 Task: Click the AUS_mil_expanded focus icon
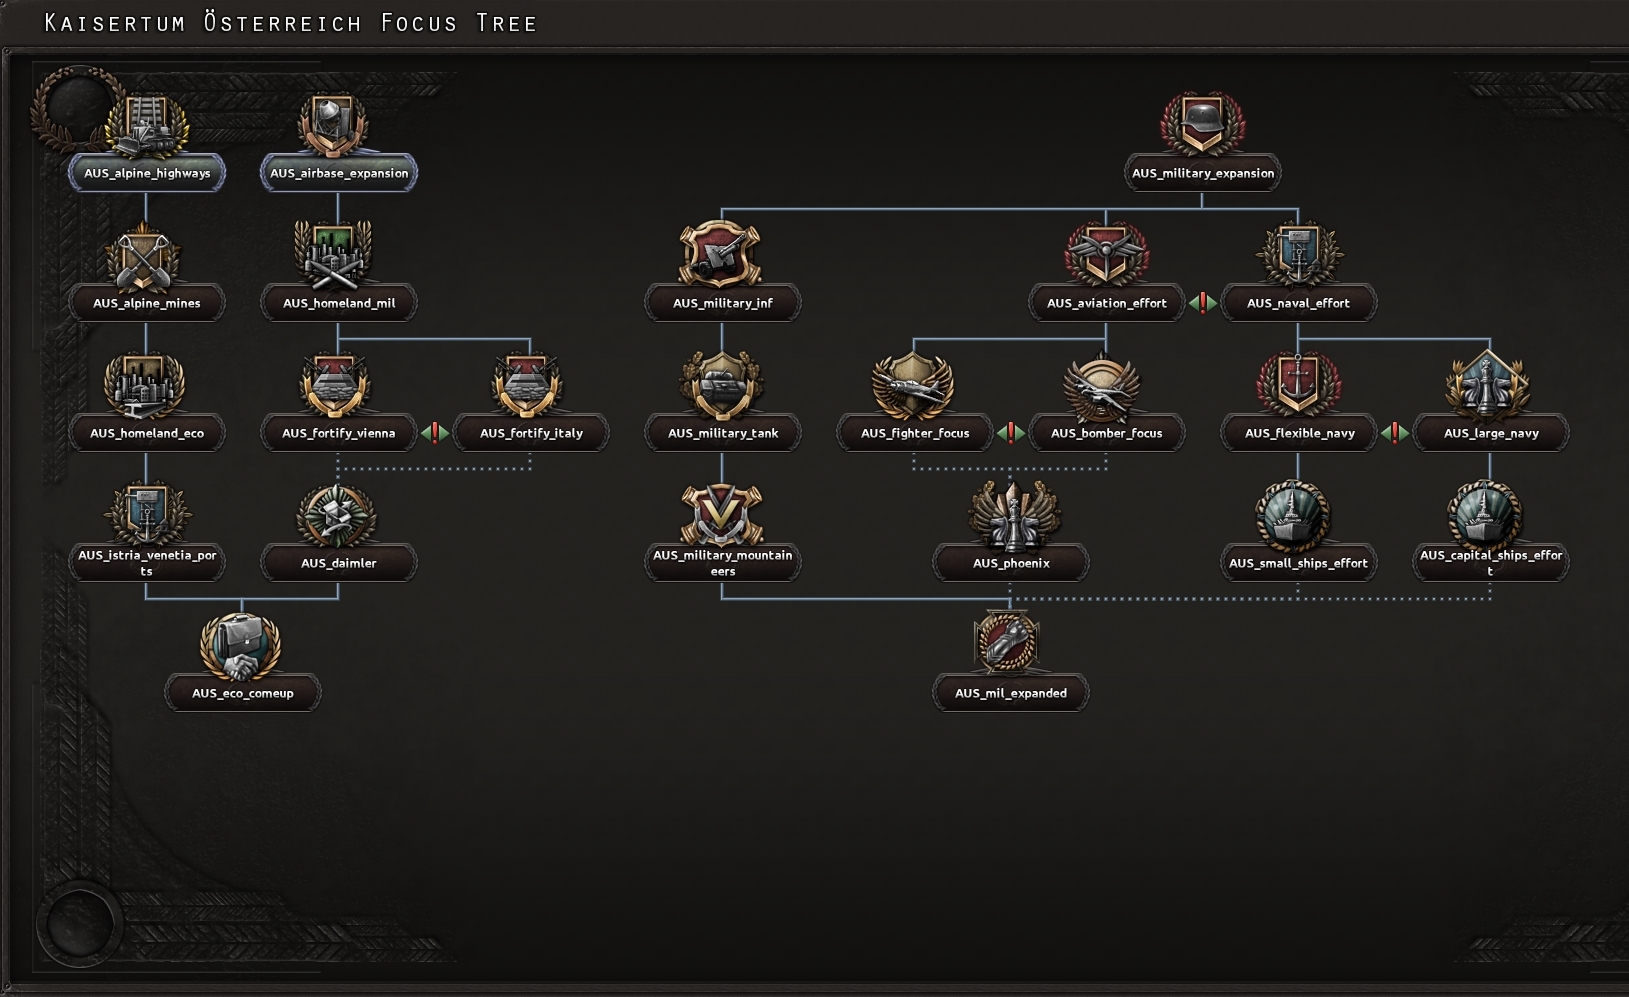pyautogui.click(x=1008, y=644)
